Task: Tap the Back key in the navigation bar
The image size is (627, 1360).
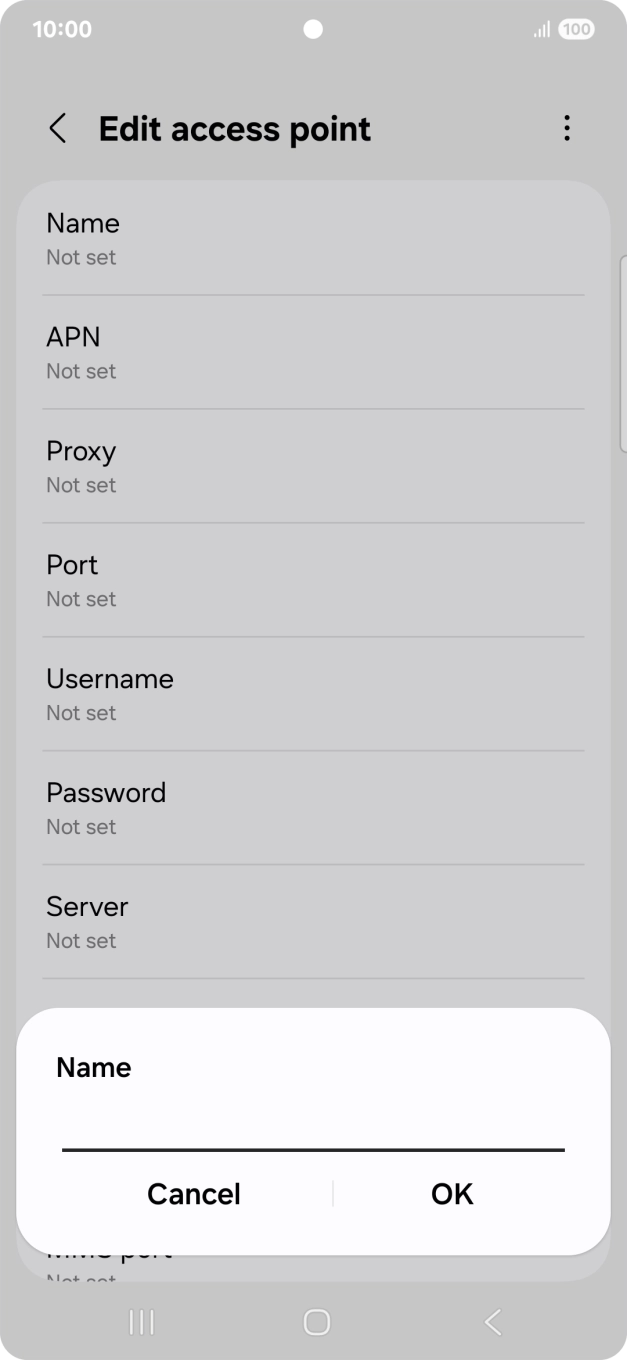Action: [491, 1321]
